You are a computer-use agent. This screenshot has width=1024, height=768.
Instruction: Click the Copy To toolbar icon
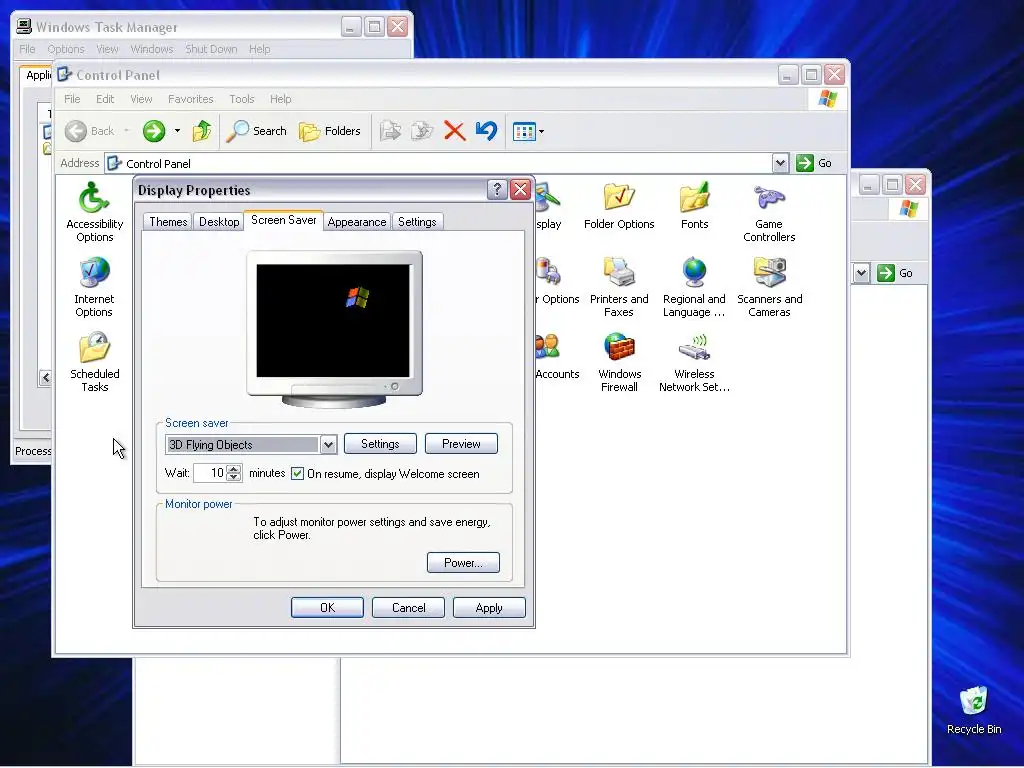pyautogui.click(x=422, y=131)
